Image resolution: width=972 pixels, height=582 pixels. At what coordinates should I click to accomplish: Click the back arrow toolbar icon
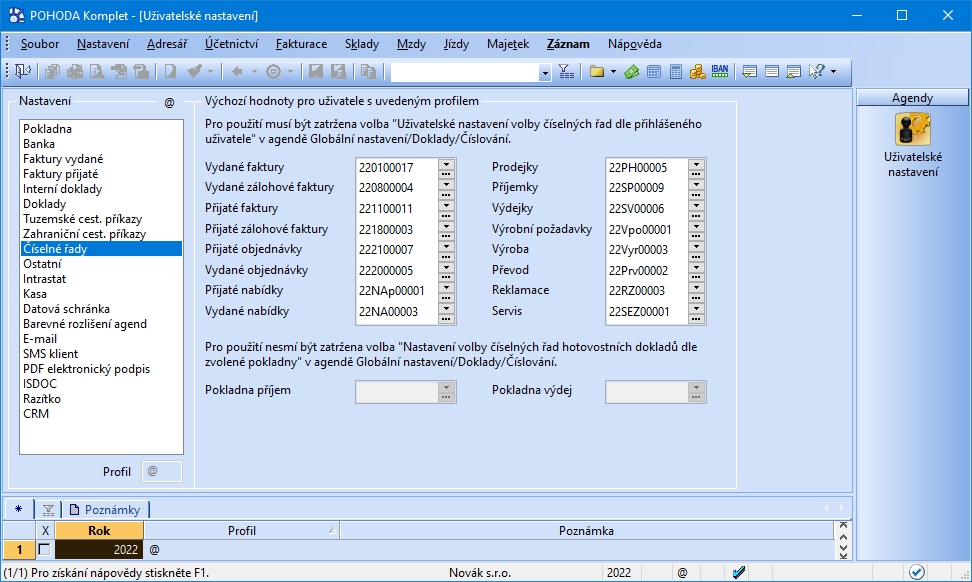(x=237, y=72)
